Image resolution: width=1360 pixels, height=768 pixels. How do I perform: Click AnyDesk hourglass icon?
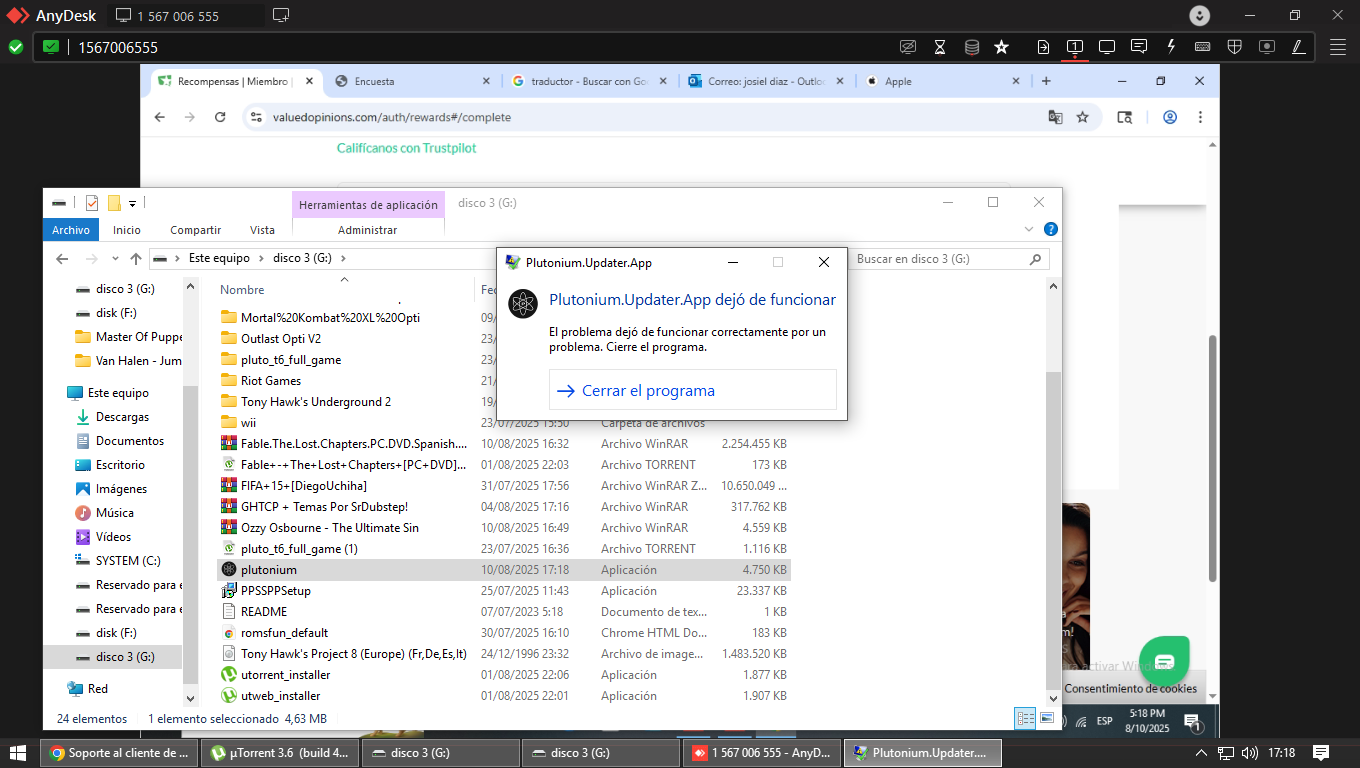click(939, 47)
